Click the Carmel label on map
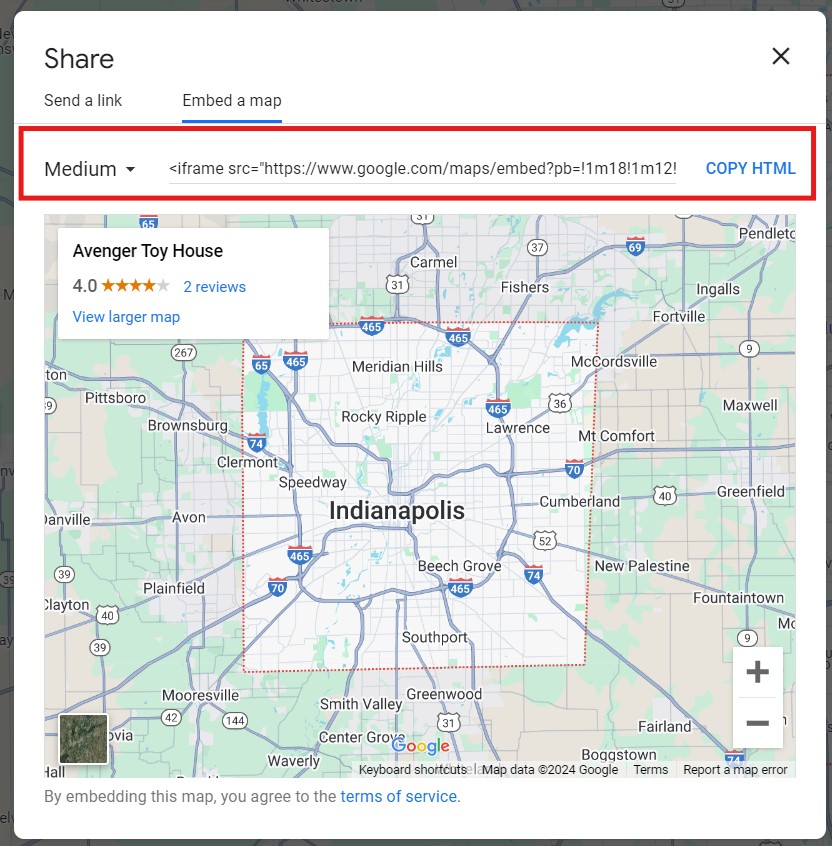 (x=433, y=262)
